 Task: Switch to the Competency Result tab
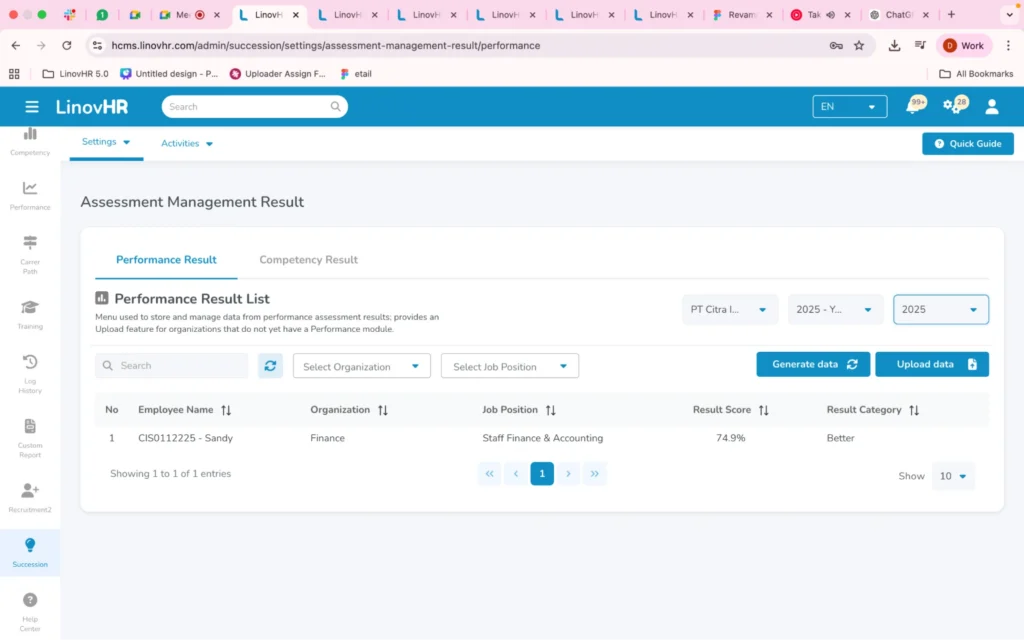point(308,259)
